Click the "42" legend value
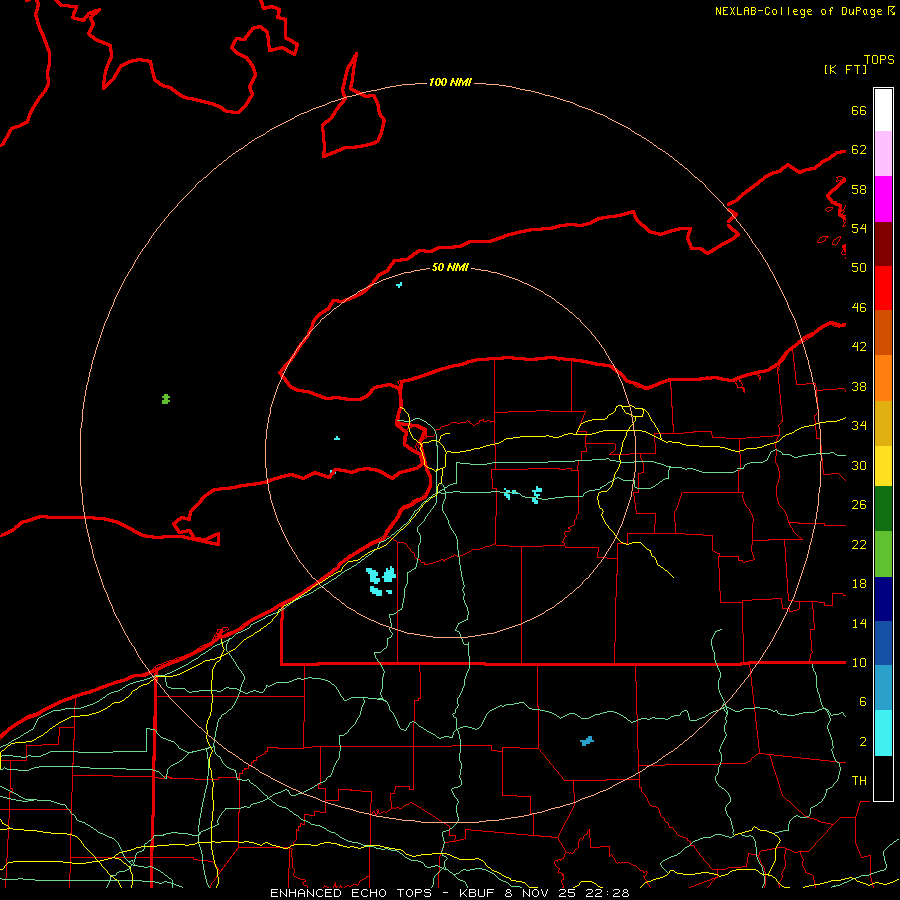The image size is (900, 900). [x=859, y=347]
